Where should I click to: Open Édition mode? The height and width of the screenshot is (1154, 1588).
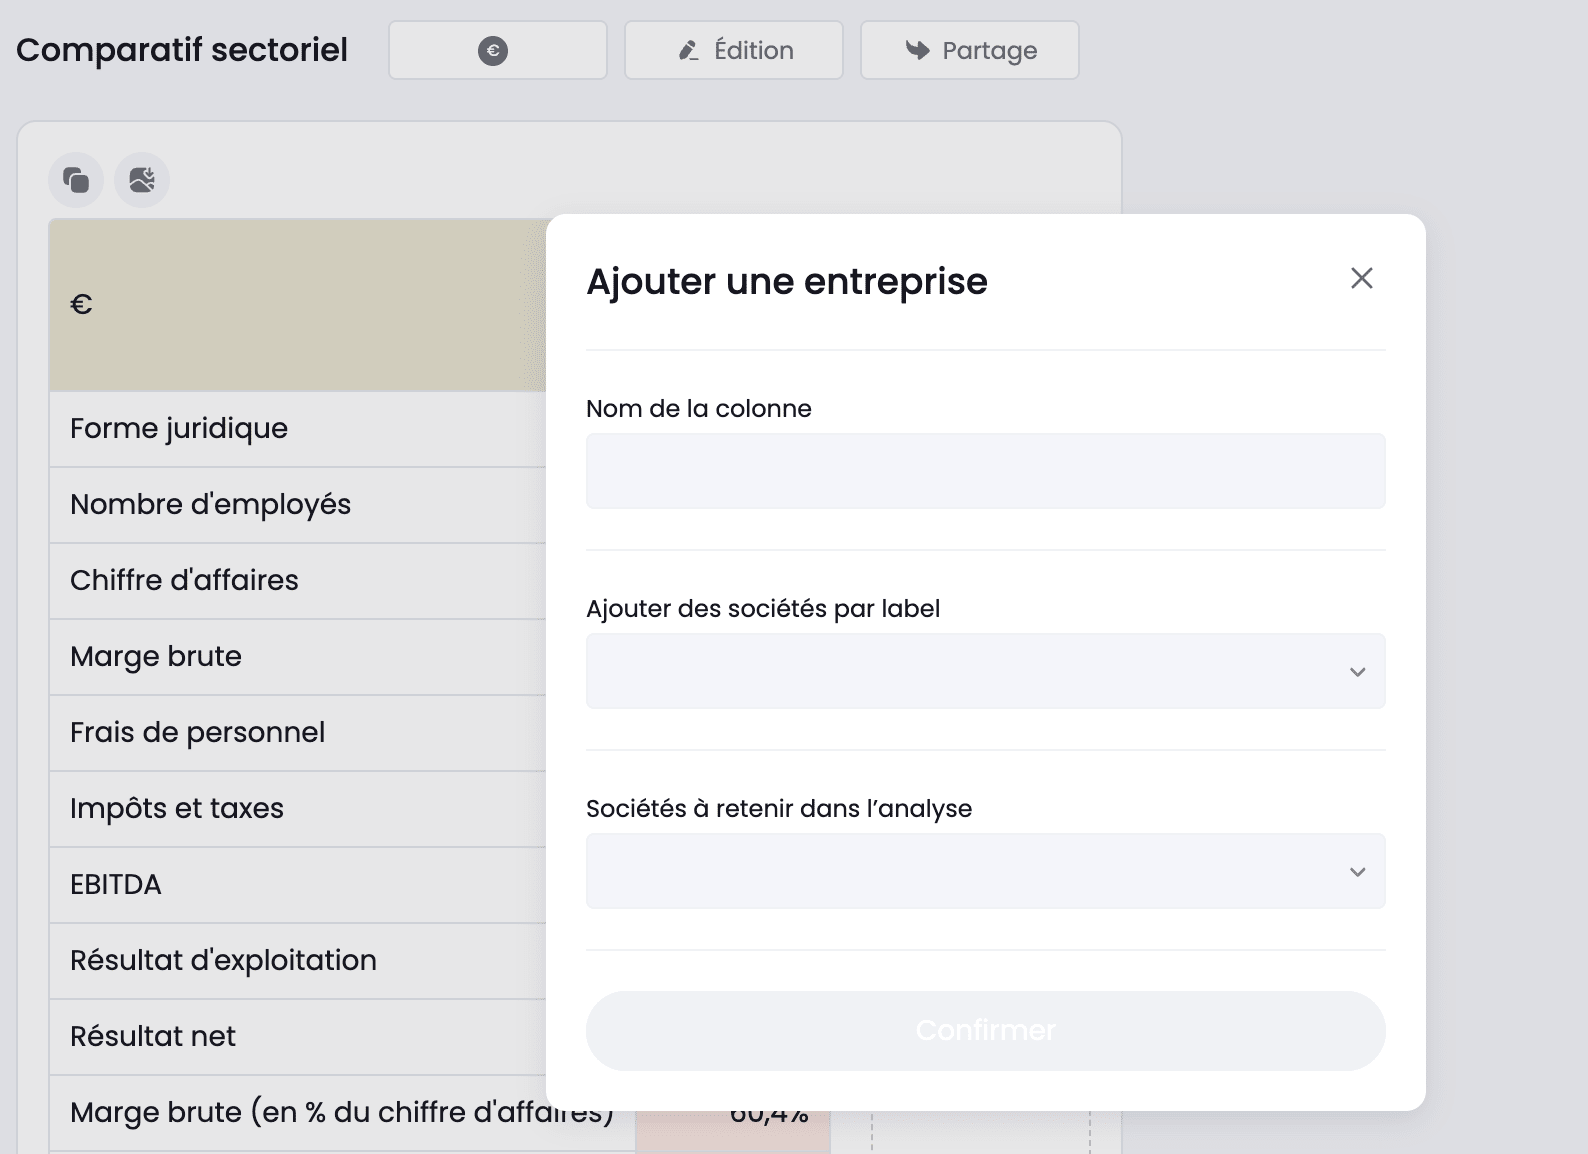click(734, 50)
